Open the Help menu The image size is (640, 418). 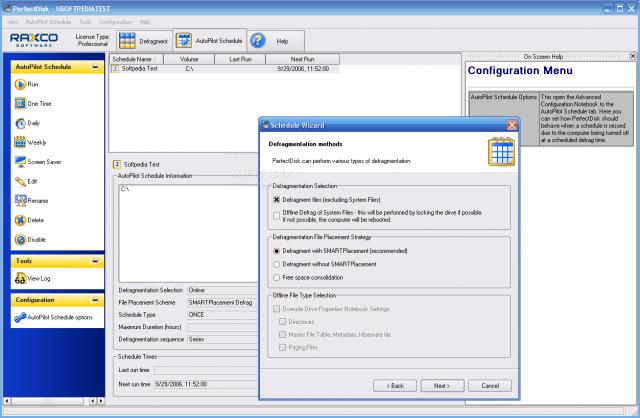click(x=145, y=22)
